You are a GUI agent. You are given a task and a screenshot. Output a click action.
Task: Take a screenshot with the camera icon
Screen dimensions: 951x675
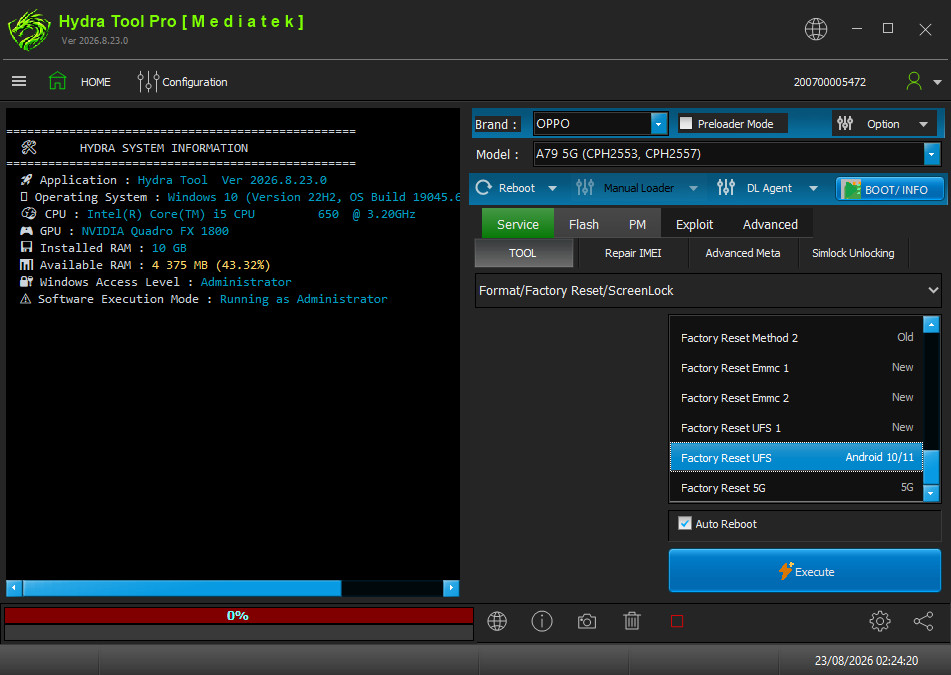pos(586,621)
